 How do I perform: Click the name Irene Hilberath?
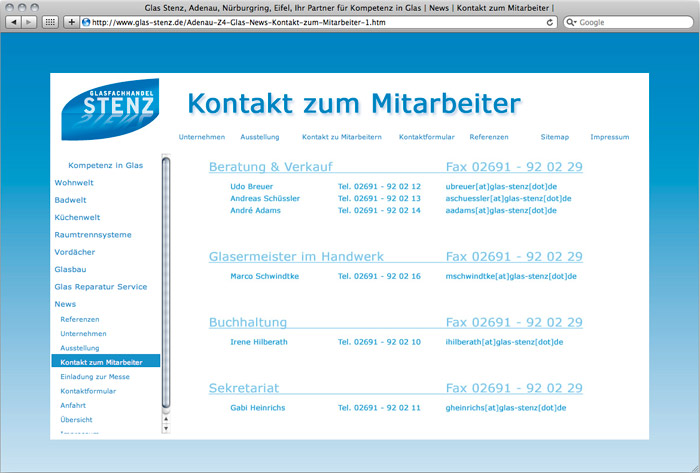[x=259, y=342]
